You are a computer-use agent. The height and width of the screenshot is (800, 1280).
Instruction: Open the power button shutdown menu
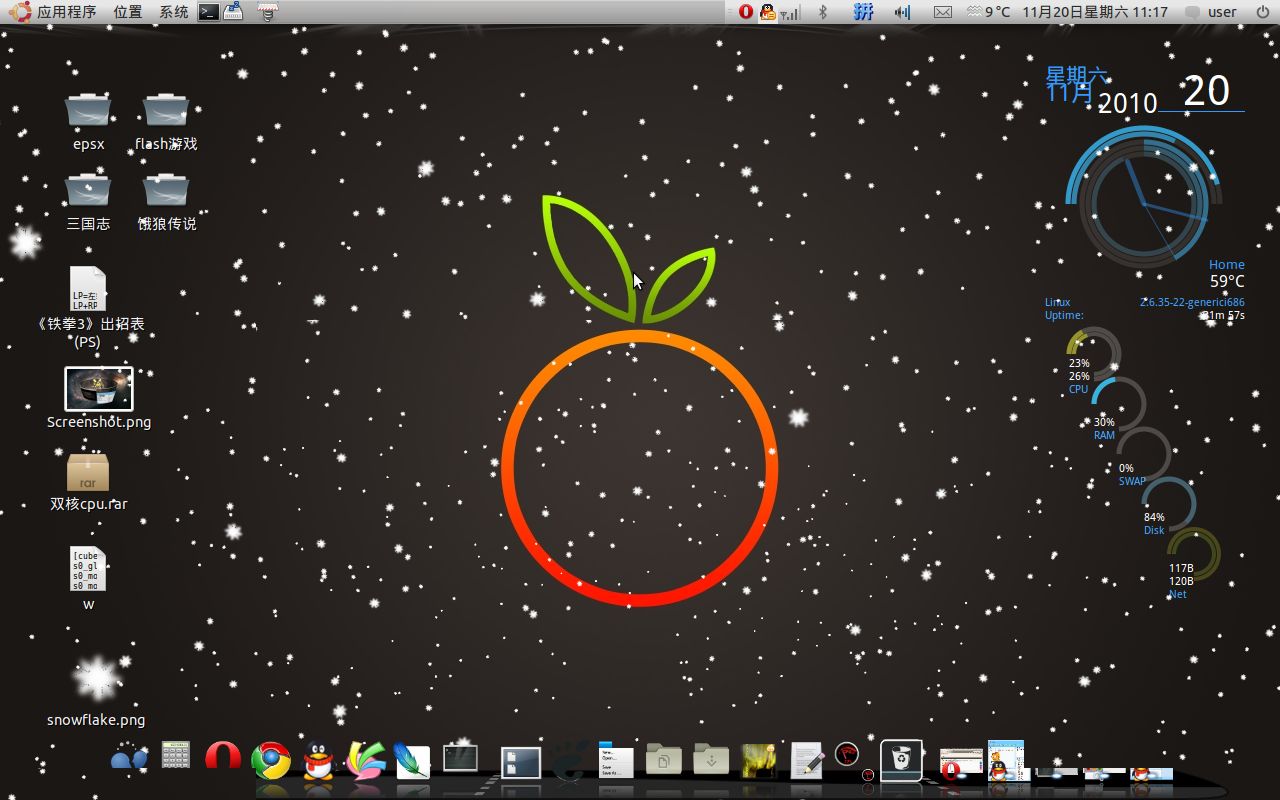tap(1263, 12)
